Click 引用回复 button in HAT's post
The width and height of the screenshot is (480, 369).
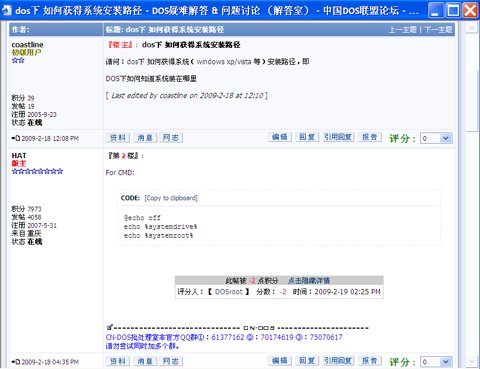[x=338, y=360]
